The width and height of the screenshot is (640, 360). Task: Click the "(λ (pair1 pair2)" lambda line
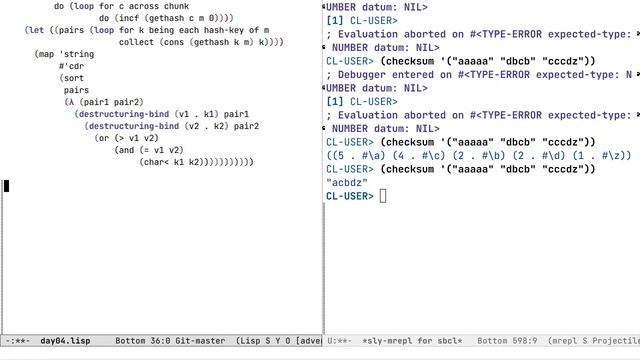pyautogui.click(x=104, y=102)
